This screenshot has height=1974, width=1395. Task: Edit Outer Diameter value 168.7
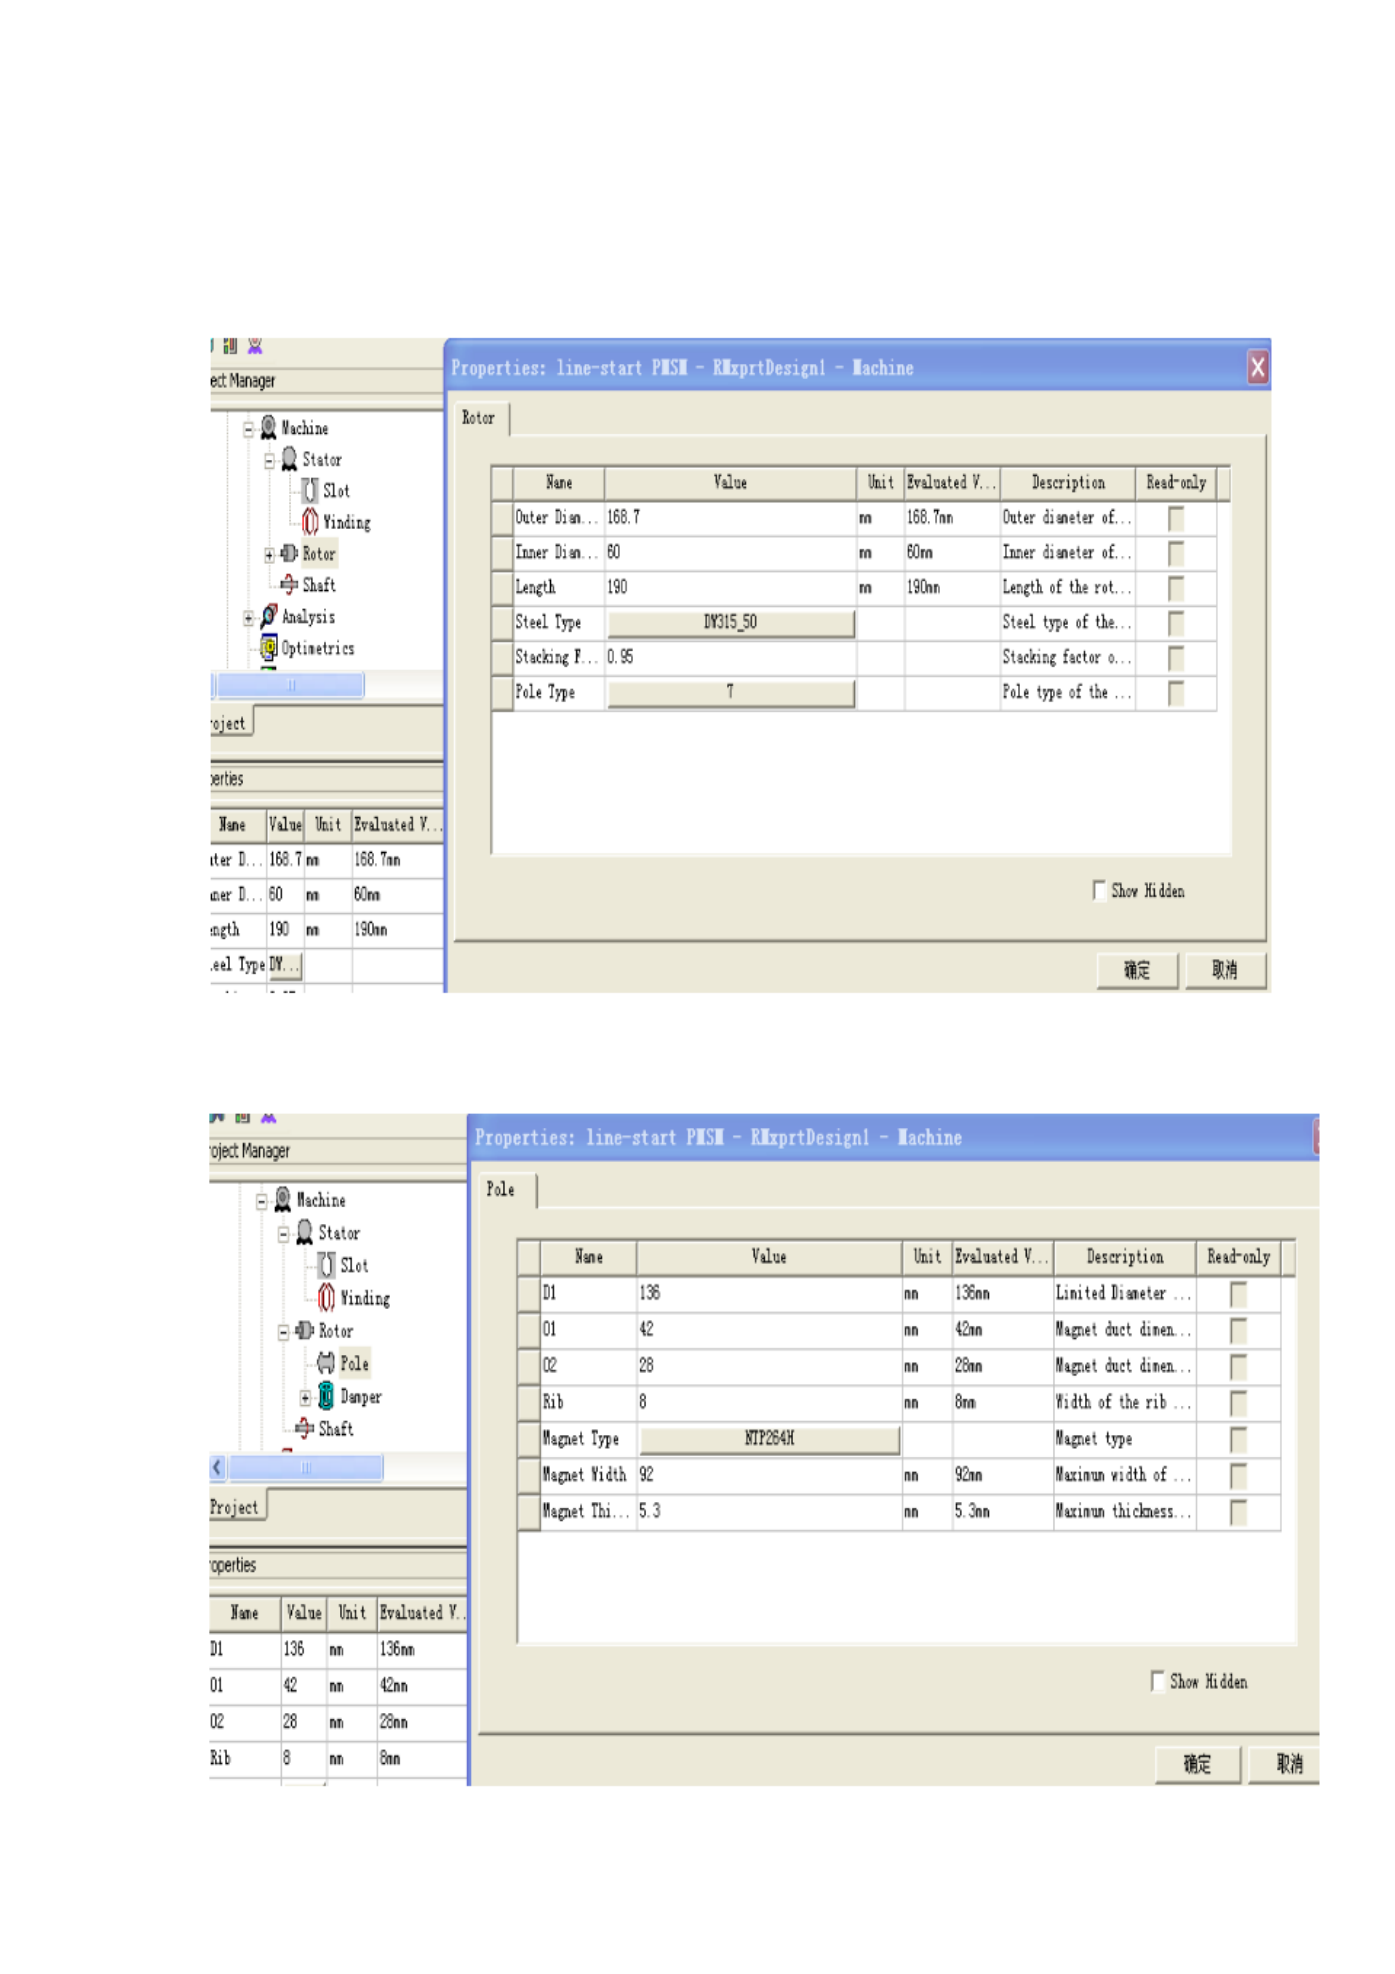730,518
